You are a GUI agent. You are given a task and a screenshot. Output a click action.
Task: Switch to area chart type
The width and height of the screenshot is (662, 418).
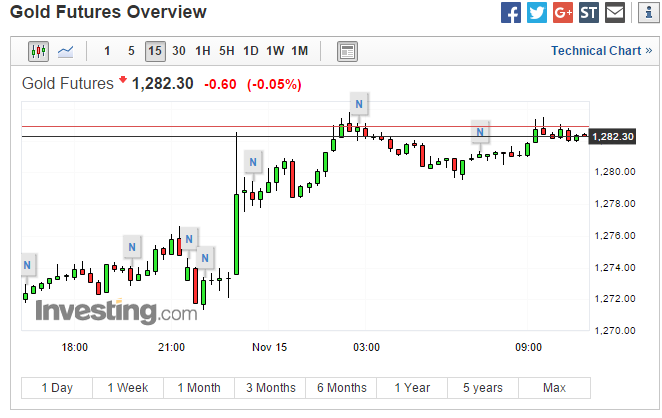click(66, 51)
